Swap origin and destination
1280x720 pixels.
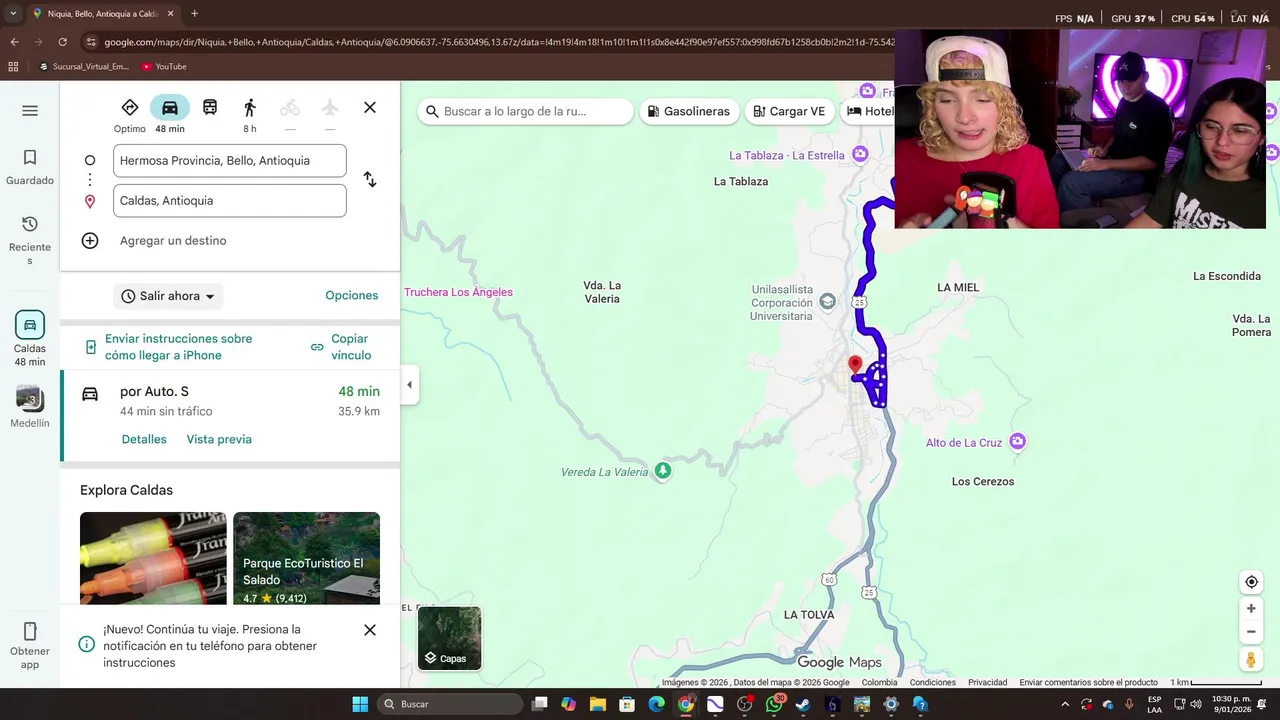370,180
